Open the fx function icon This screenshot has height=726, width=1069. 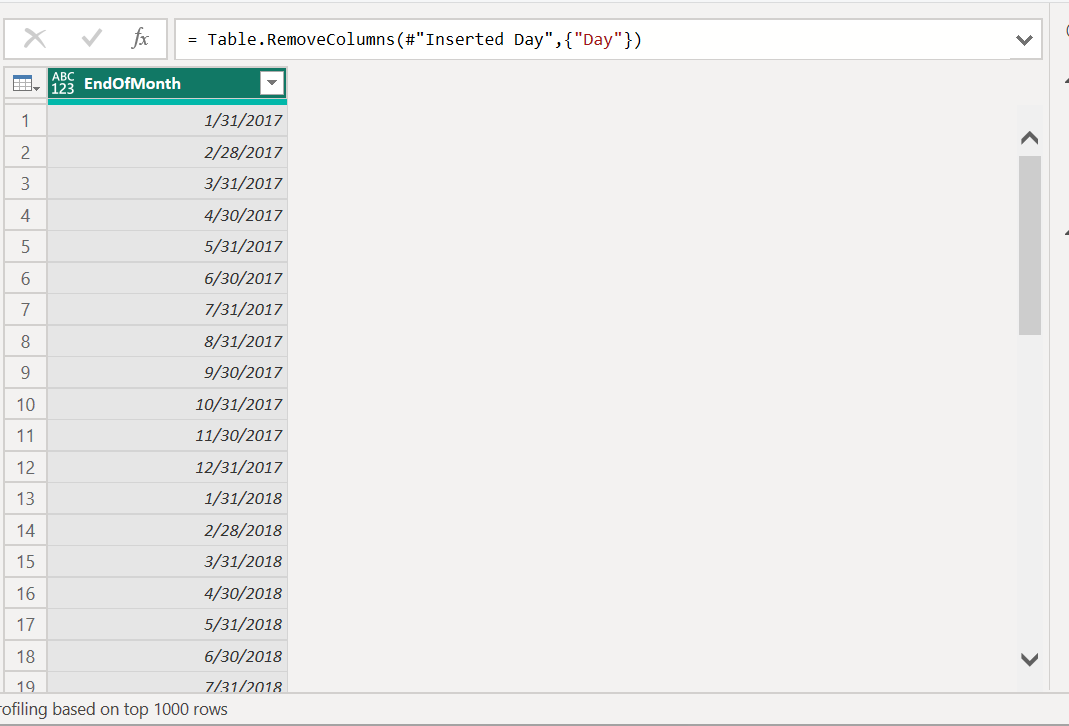click(x=140, y=39)
